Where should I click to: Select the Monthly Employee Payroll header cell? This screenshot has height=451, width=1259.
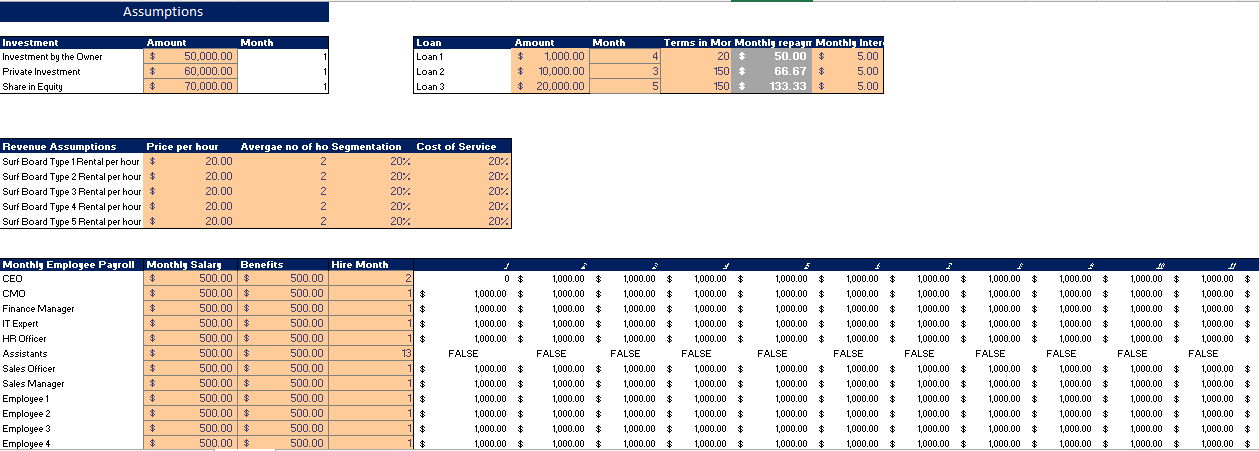coord(72,264)
